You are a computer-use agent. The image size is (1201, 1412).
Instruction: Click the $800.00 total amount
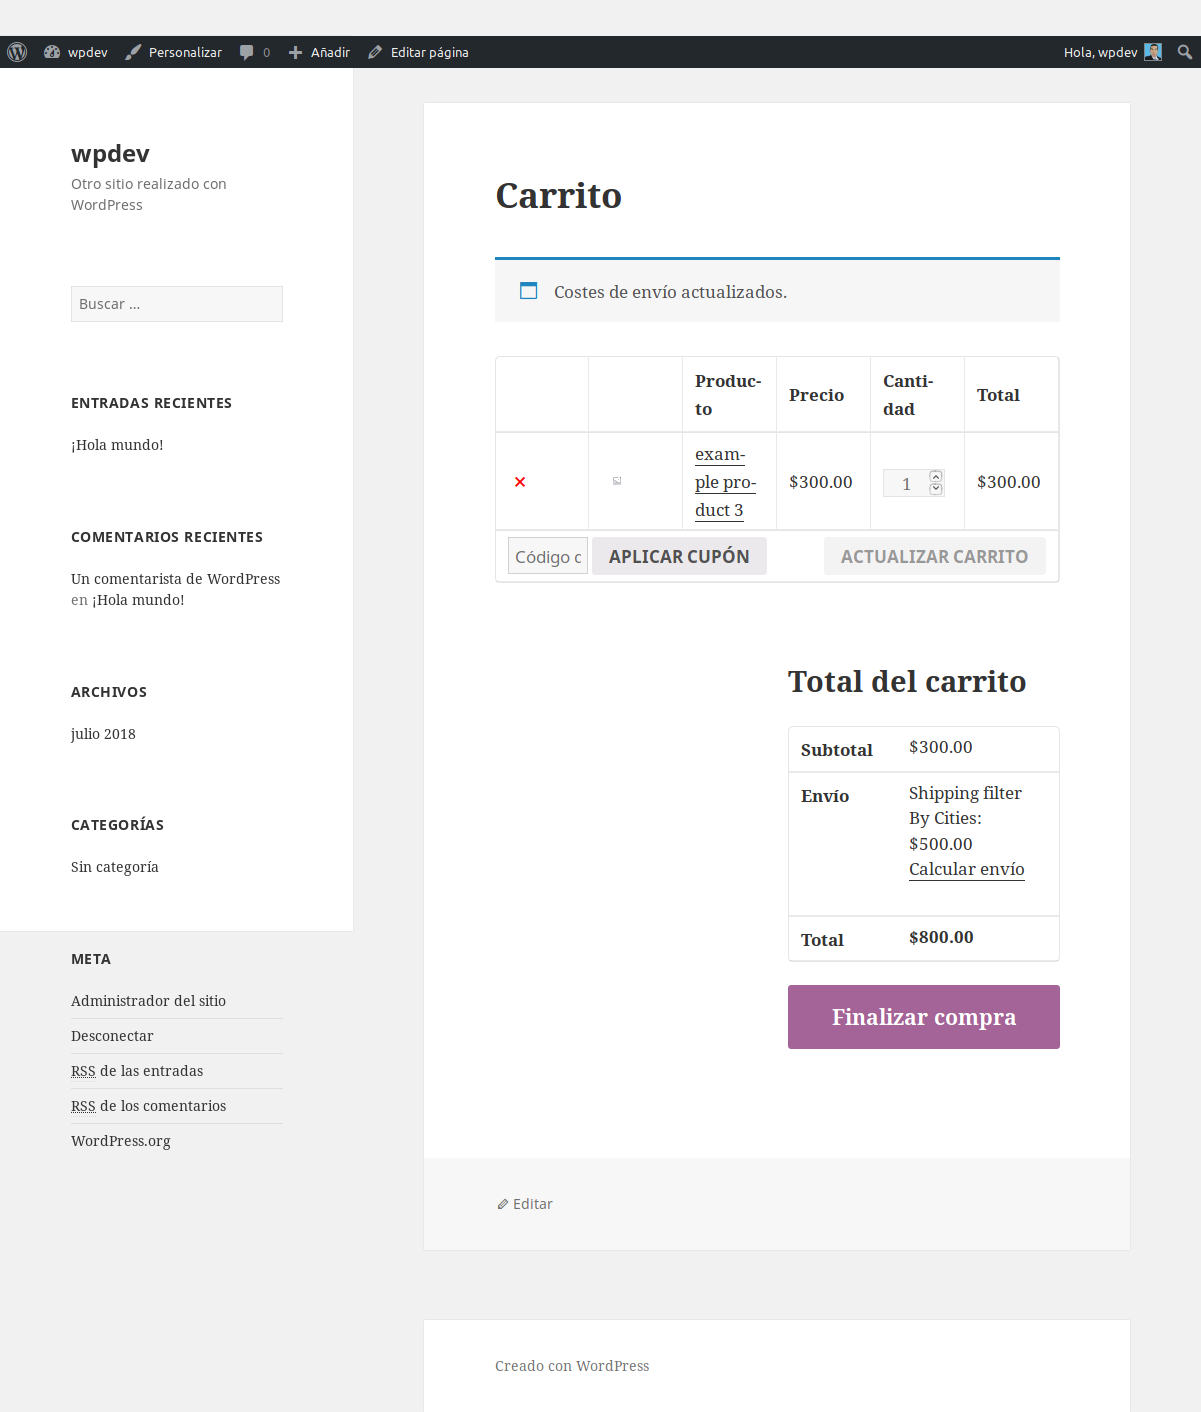click(941, 937)
